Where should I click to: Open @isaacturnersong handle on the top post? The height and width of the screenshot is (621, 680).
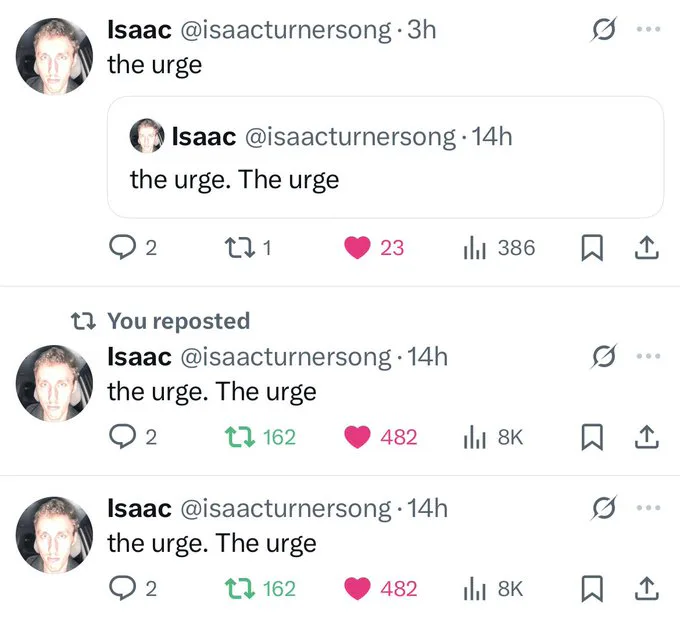point(285,30)
